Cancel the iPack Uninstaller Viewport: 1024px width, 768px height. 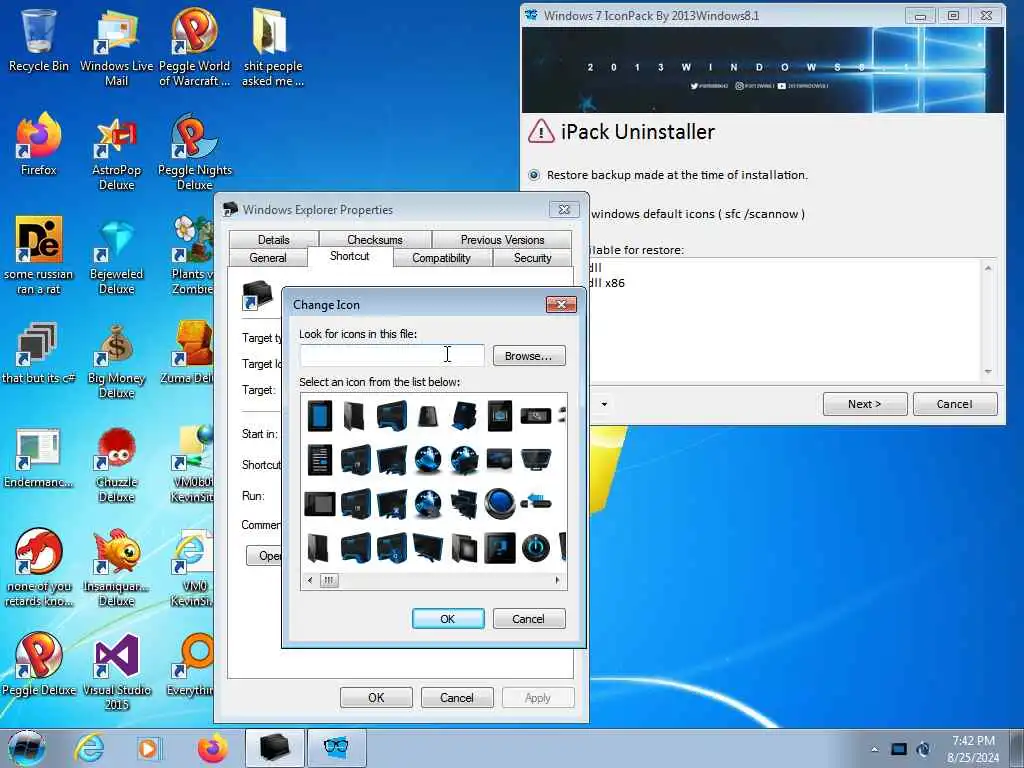tap(955, 404)
